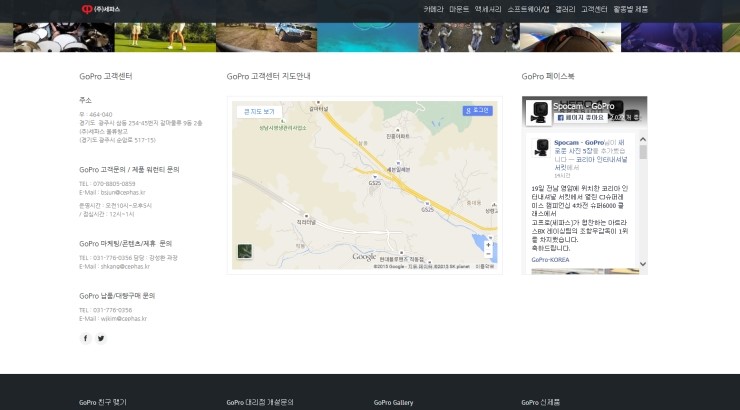Click the 큰 지도 보기 map button
The height and width of the screenshot is (410, 740).
point(259,112)
